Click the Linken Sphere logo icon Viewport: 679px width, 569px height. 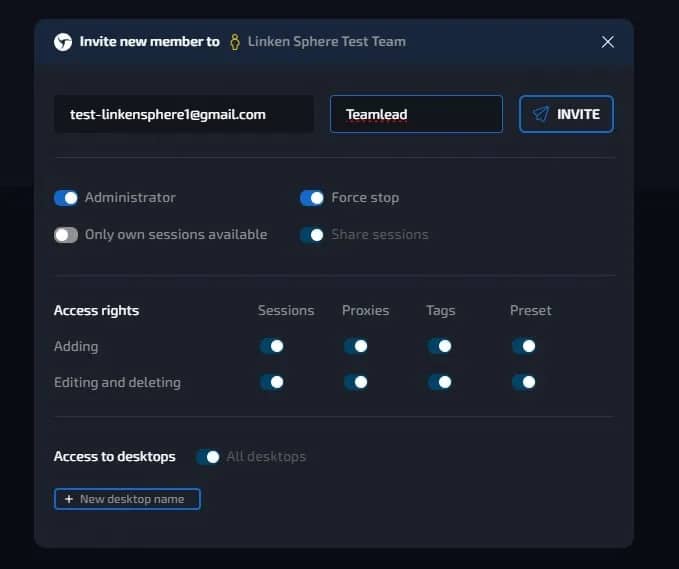(63, 42)
